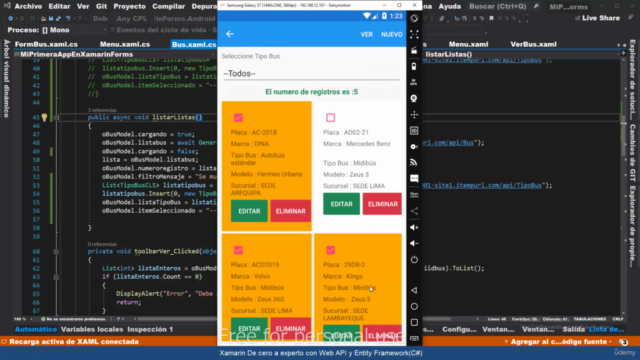This screenshot has height=360, width=640.
Task: Switch to the Menu.xaml tab
Action: (x=468, y=44)
